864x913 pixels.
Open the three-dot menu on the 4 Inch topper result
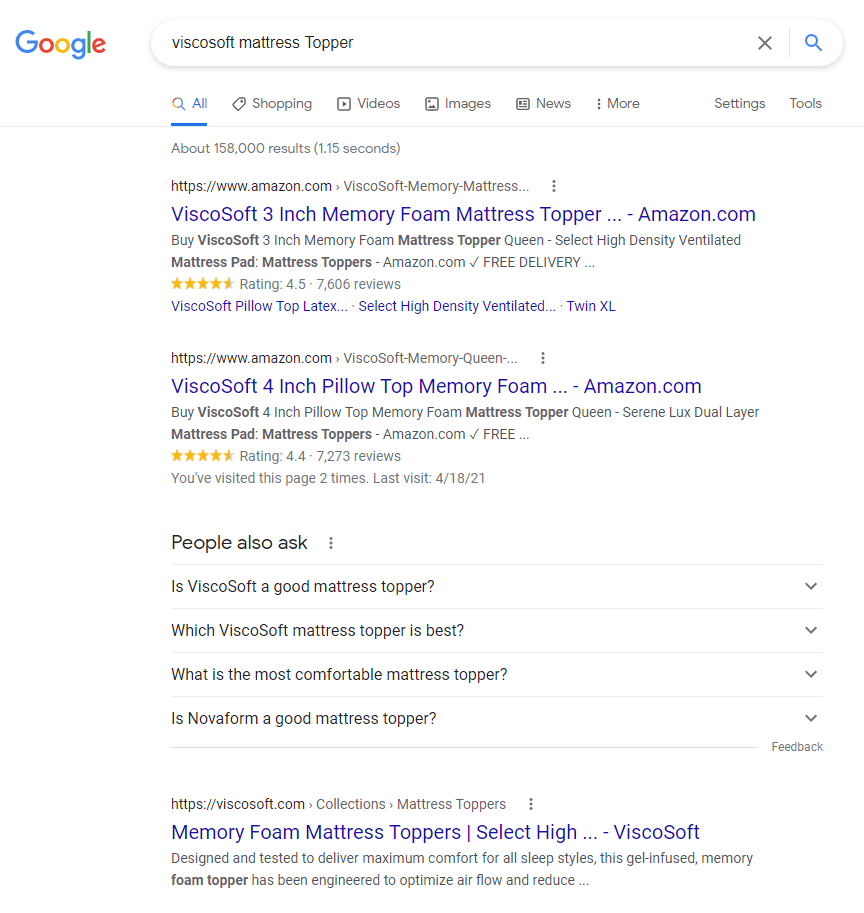tap(543, 358)
